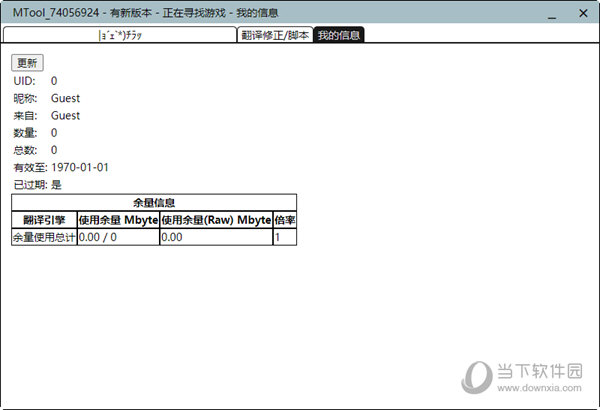Viewport: 600px width, 410px height.
Task: Click the 昵称 value Guest
Action: (65, 98)
